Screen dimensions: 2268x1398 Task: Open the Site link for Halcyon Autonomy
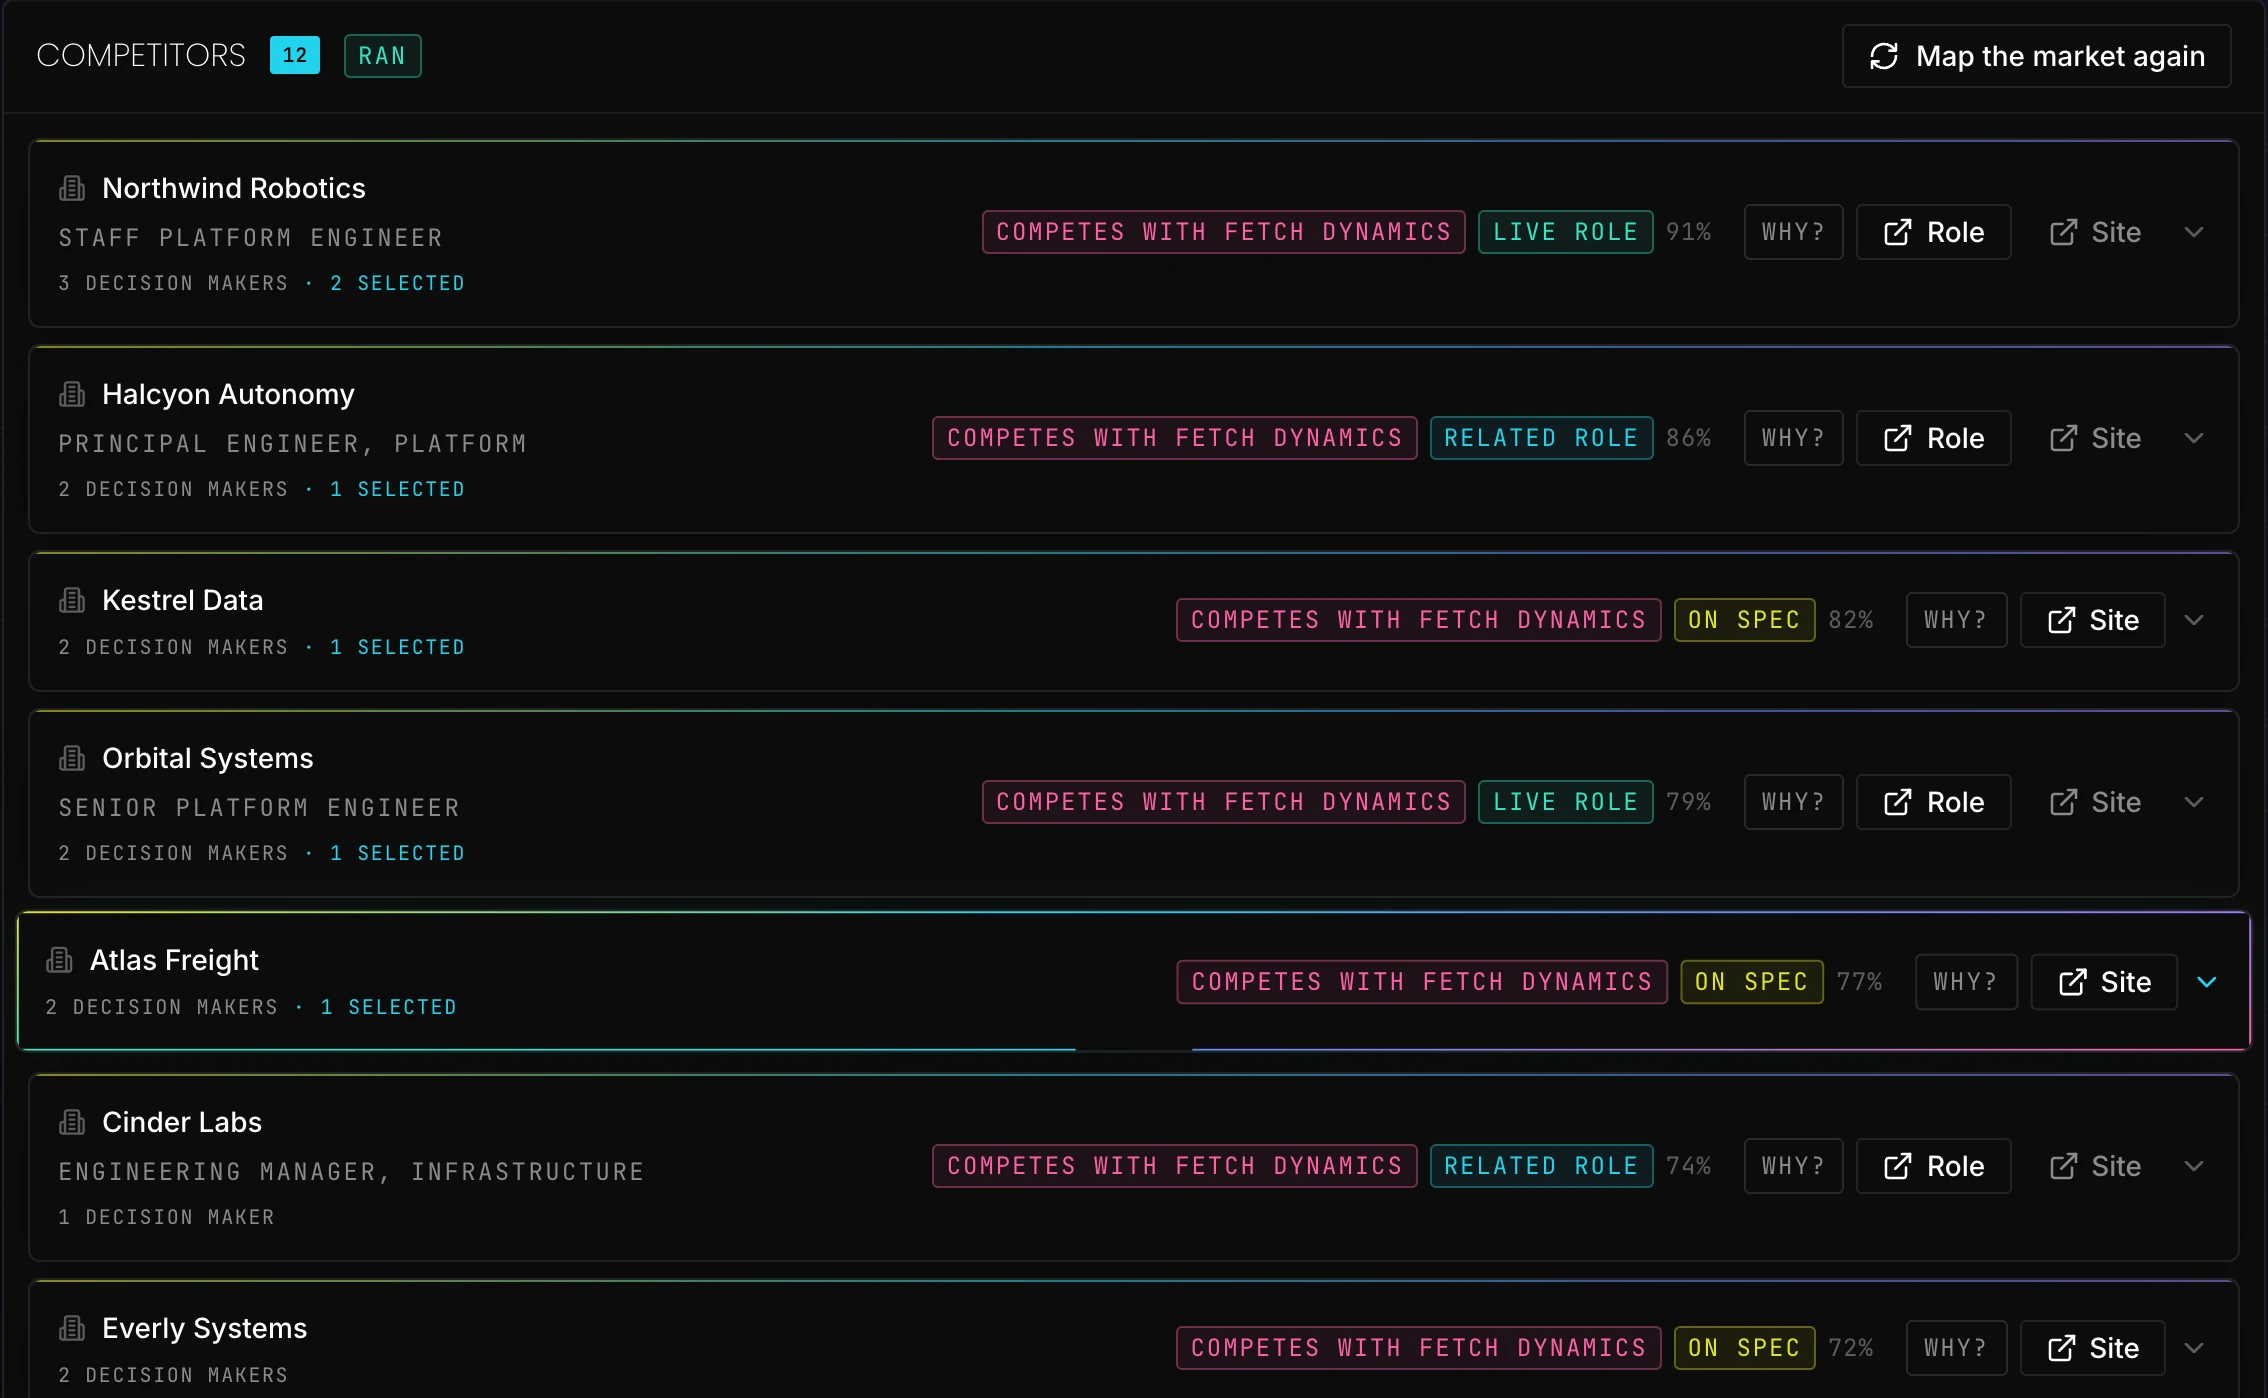2095,438
